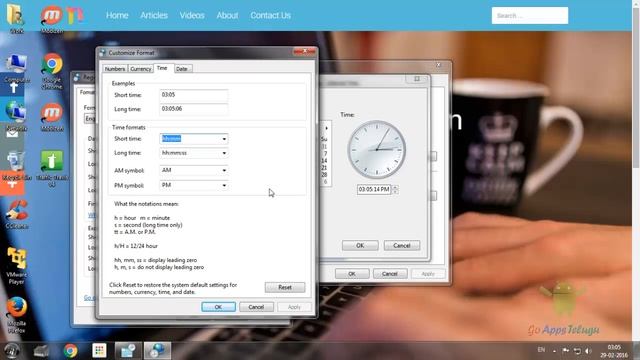This screenshot has height=360, width=640.
Task: Open the Windows Start orb
Action: 11,351
